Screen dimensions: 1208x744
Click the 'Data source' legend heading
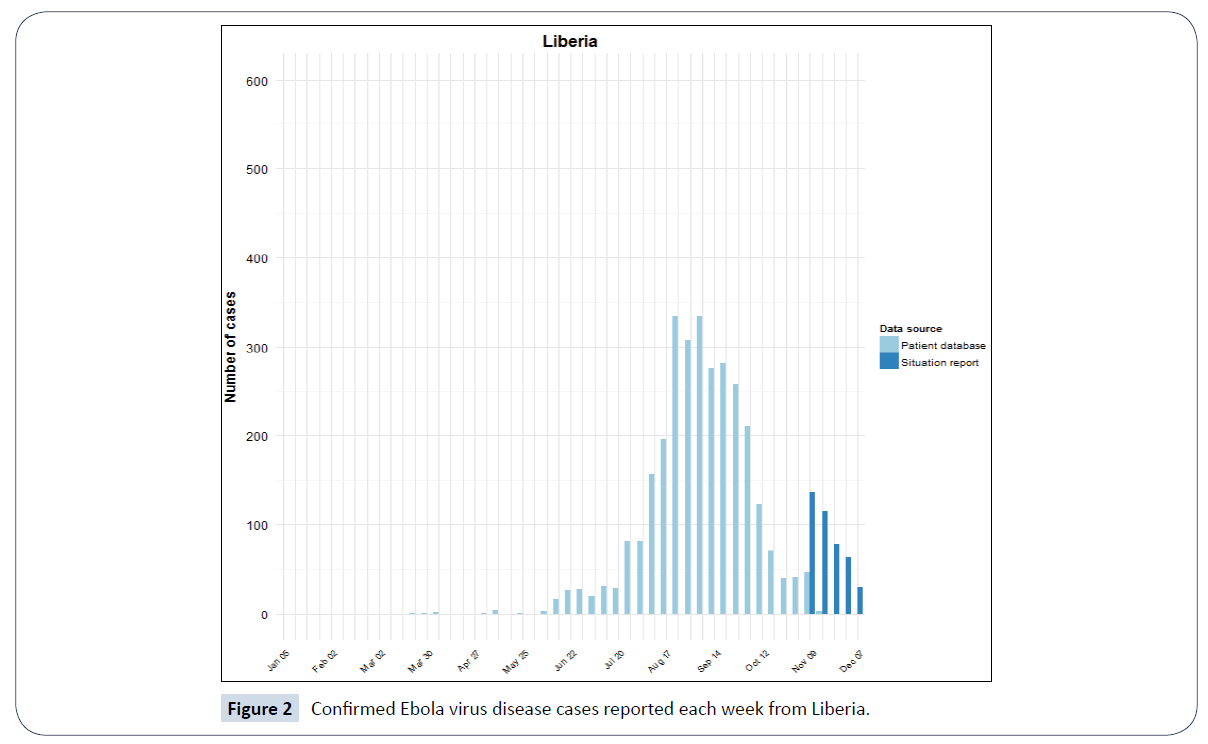910,328
